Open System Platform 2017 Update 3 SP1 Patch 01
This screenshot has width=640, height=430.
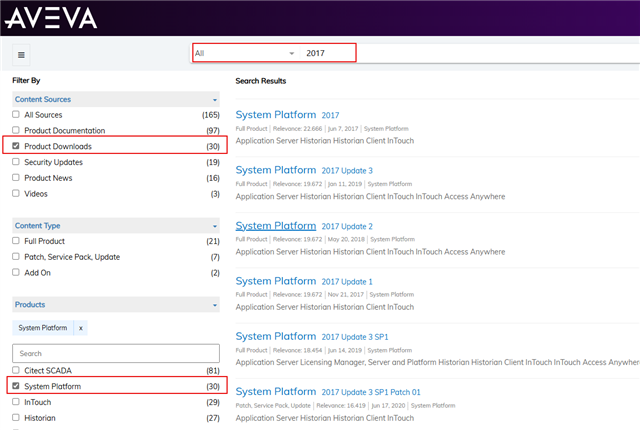328,392
